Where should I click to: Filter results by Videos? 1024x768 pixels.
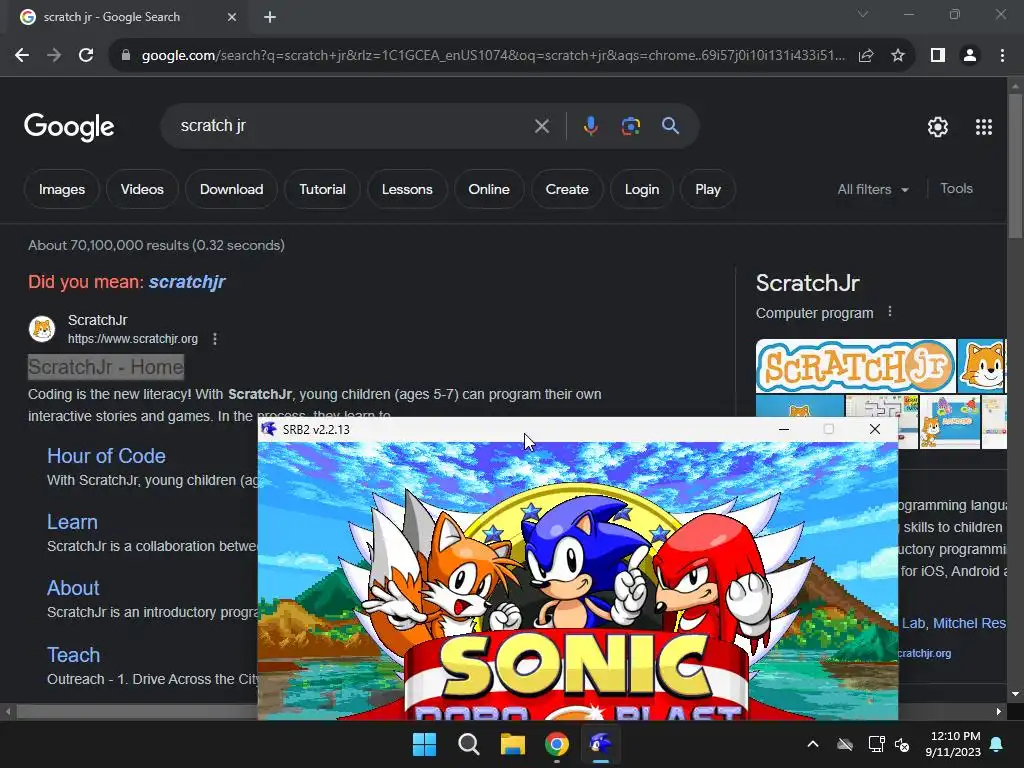[142, 189]
